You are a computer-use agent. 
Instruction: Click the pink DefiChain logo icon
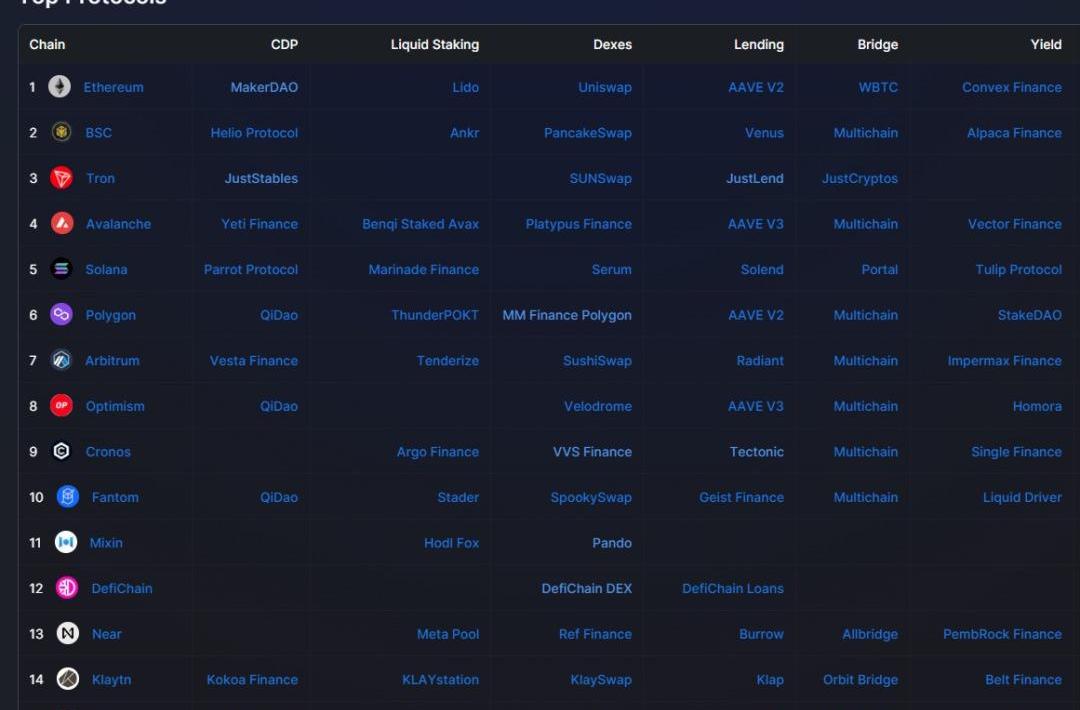(x=67, y=588)
